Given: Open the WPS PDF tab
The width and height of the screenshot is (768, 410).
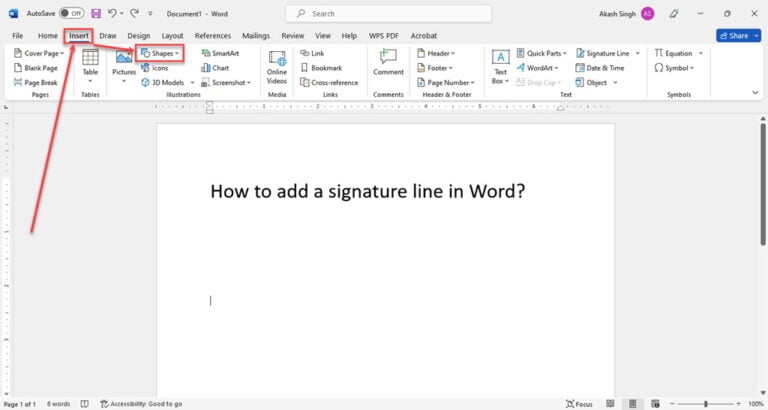Looking at the screenshot, I should coord(384,36).
